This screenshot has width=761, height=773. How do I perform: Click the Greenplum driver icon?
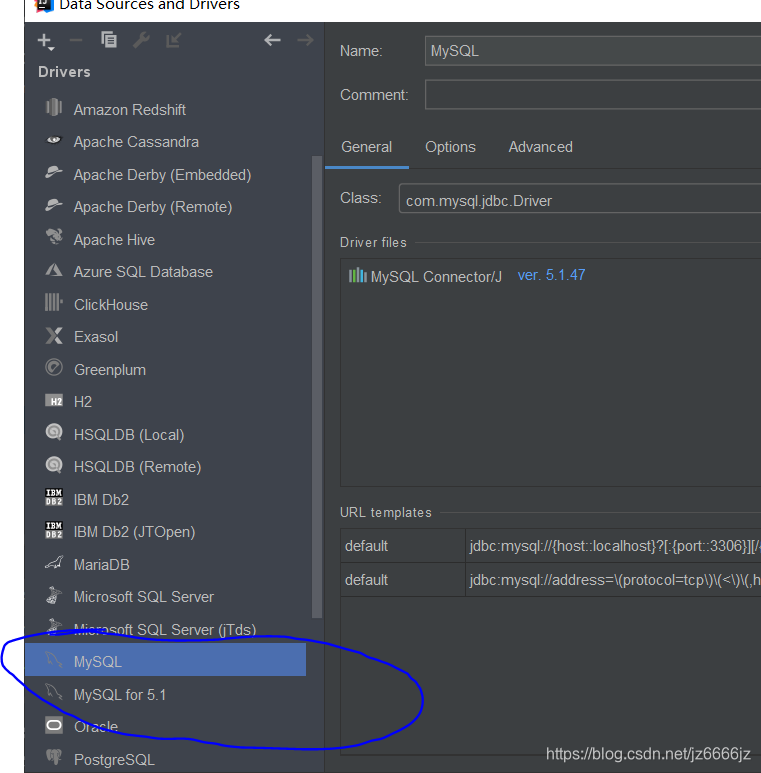click(54, 367)
